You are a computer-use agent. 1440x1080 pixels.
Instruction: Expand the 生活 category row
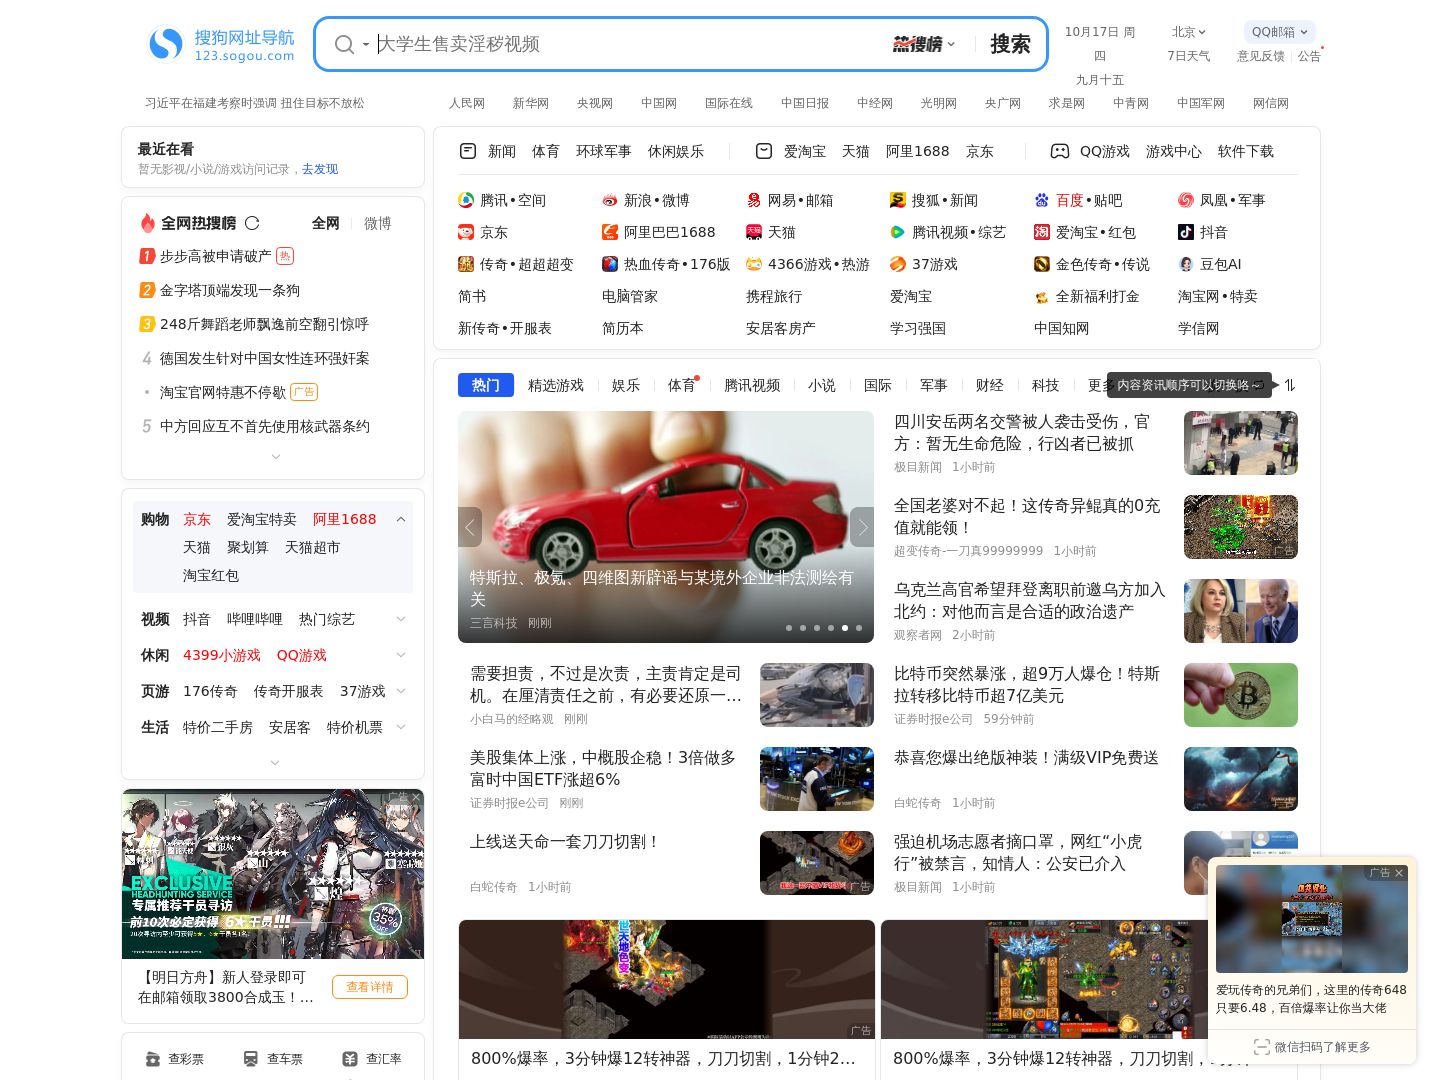(401, 727)
